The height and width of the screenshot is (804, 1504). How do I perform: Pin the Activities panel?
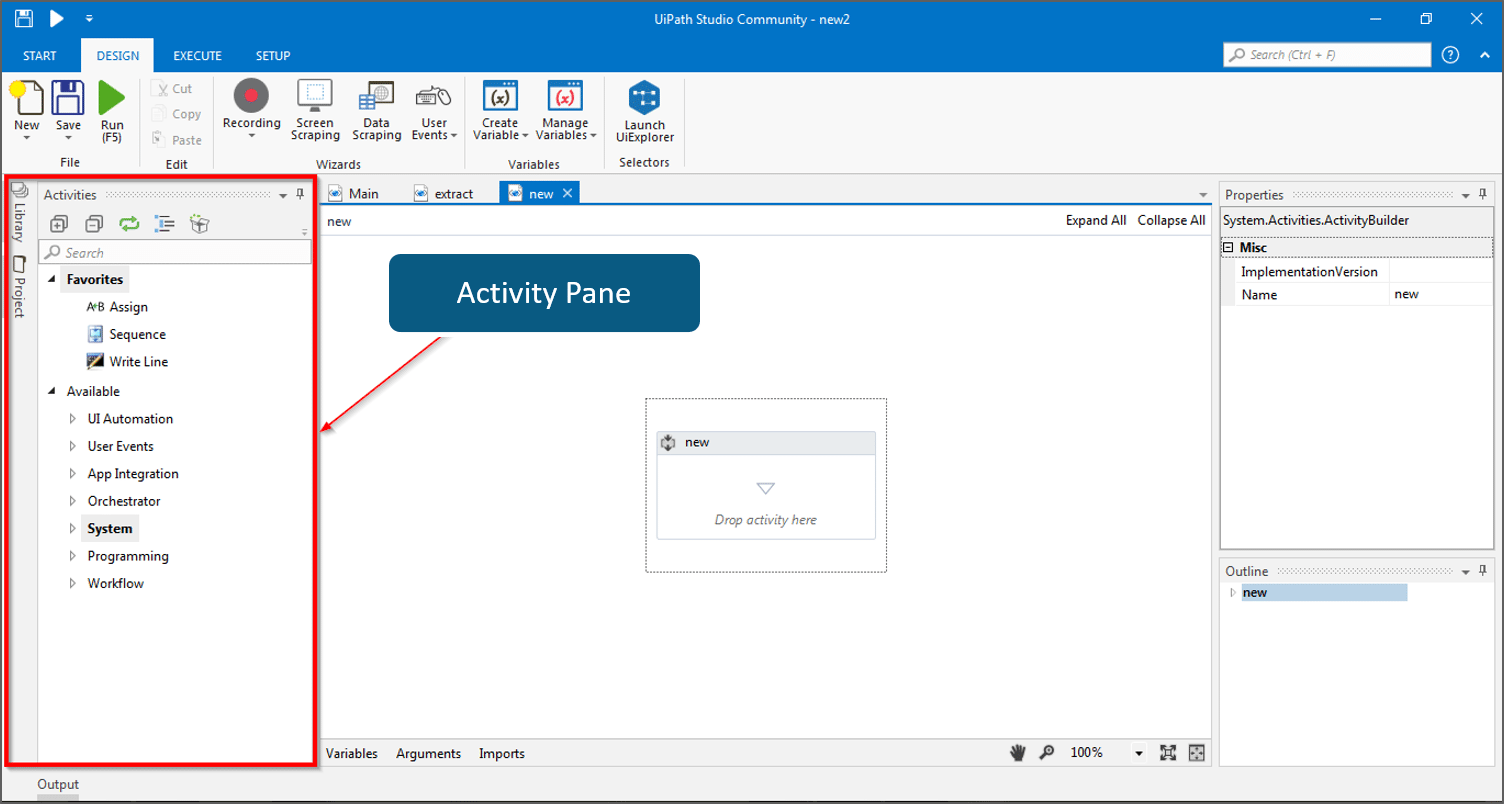pyautogui.click(x=299, y=194)
